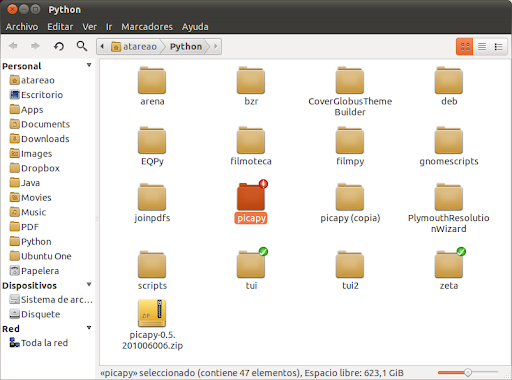Browse Toda la red network
This screenshot has width=512, height=380.
[x=39, y=343]
